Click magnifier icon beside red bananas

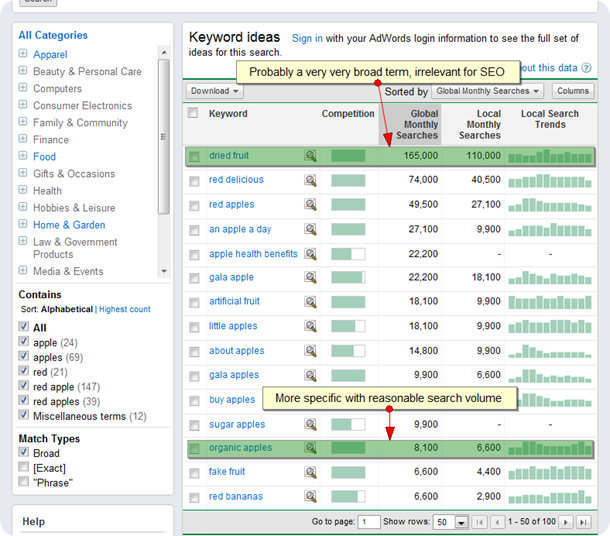point(311,497)
